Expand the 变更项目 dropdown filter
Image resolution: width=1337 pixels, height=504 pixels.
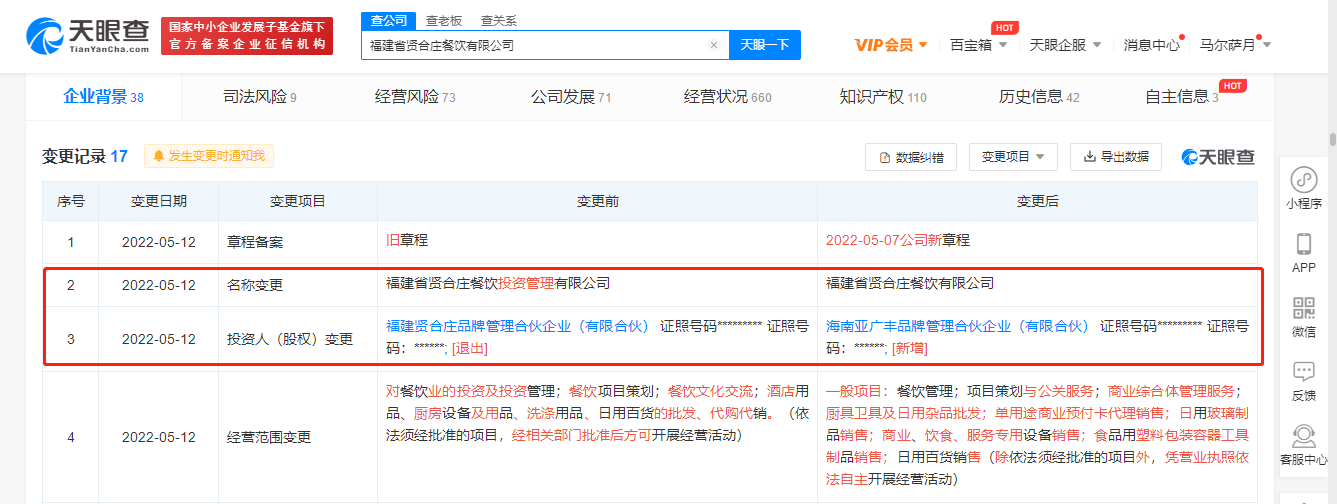click(x=1013, y=157)
